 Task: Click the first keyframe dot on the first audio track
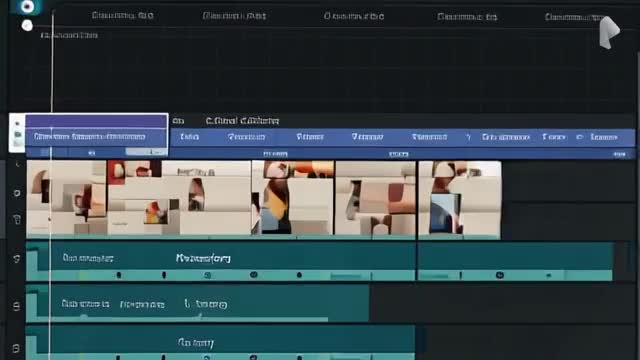pos(119,275)
